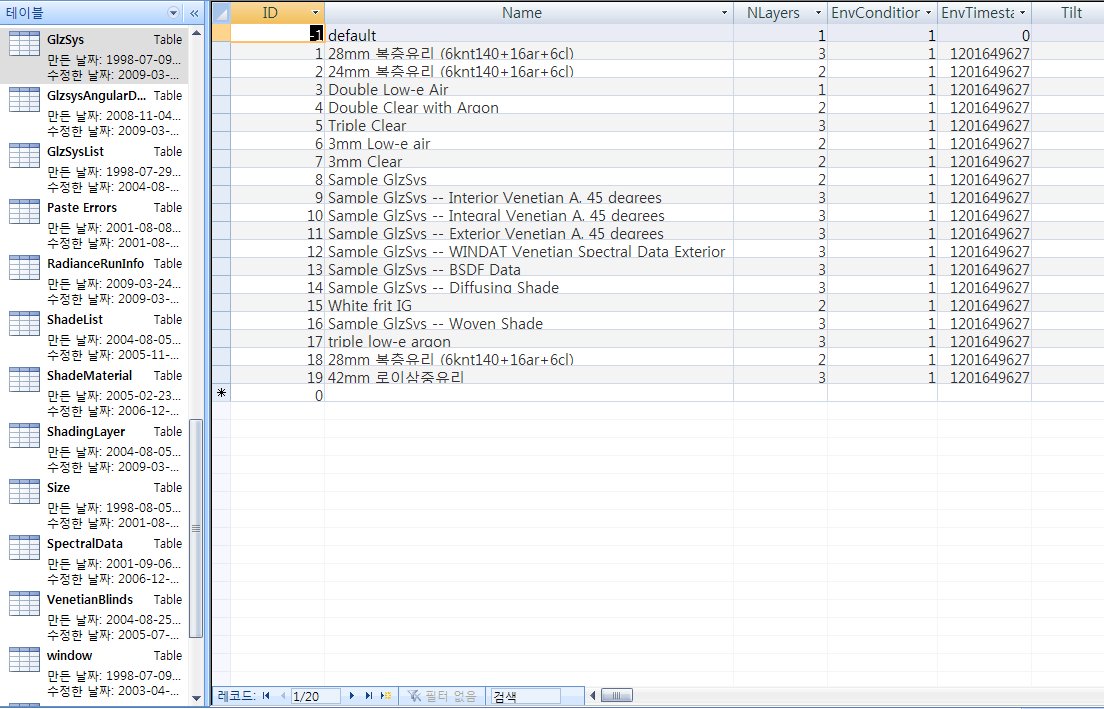Click the Tilt column header
The image size is (1104, 709).
point(1070,13)
